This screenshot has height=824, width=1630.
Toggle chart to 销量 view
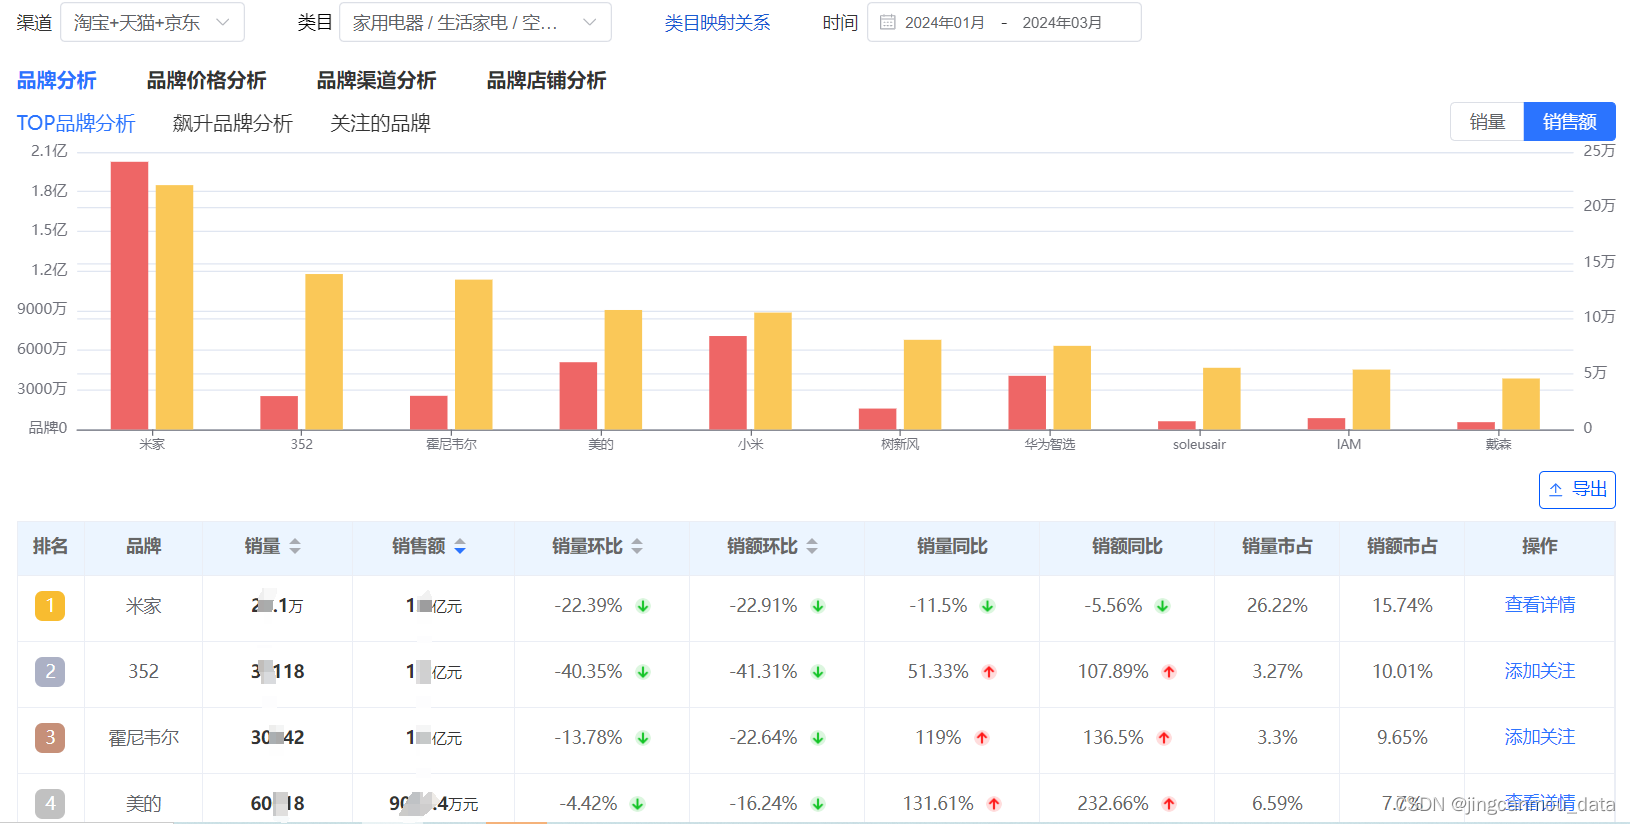point(1487,122)
